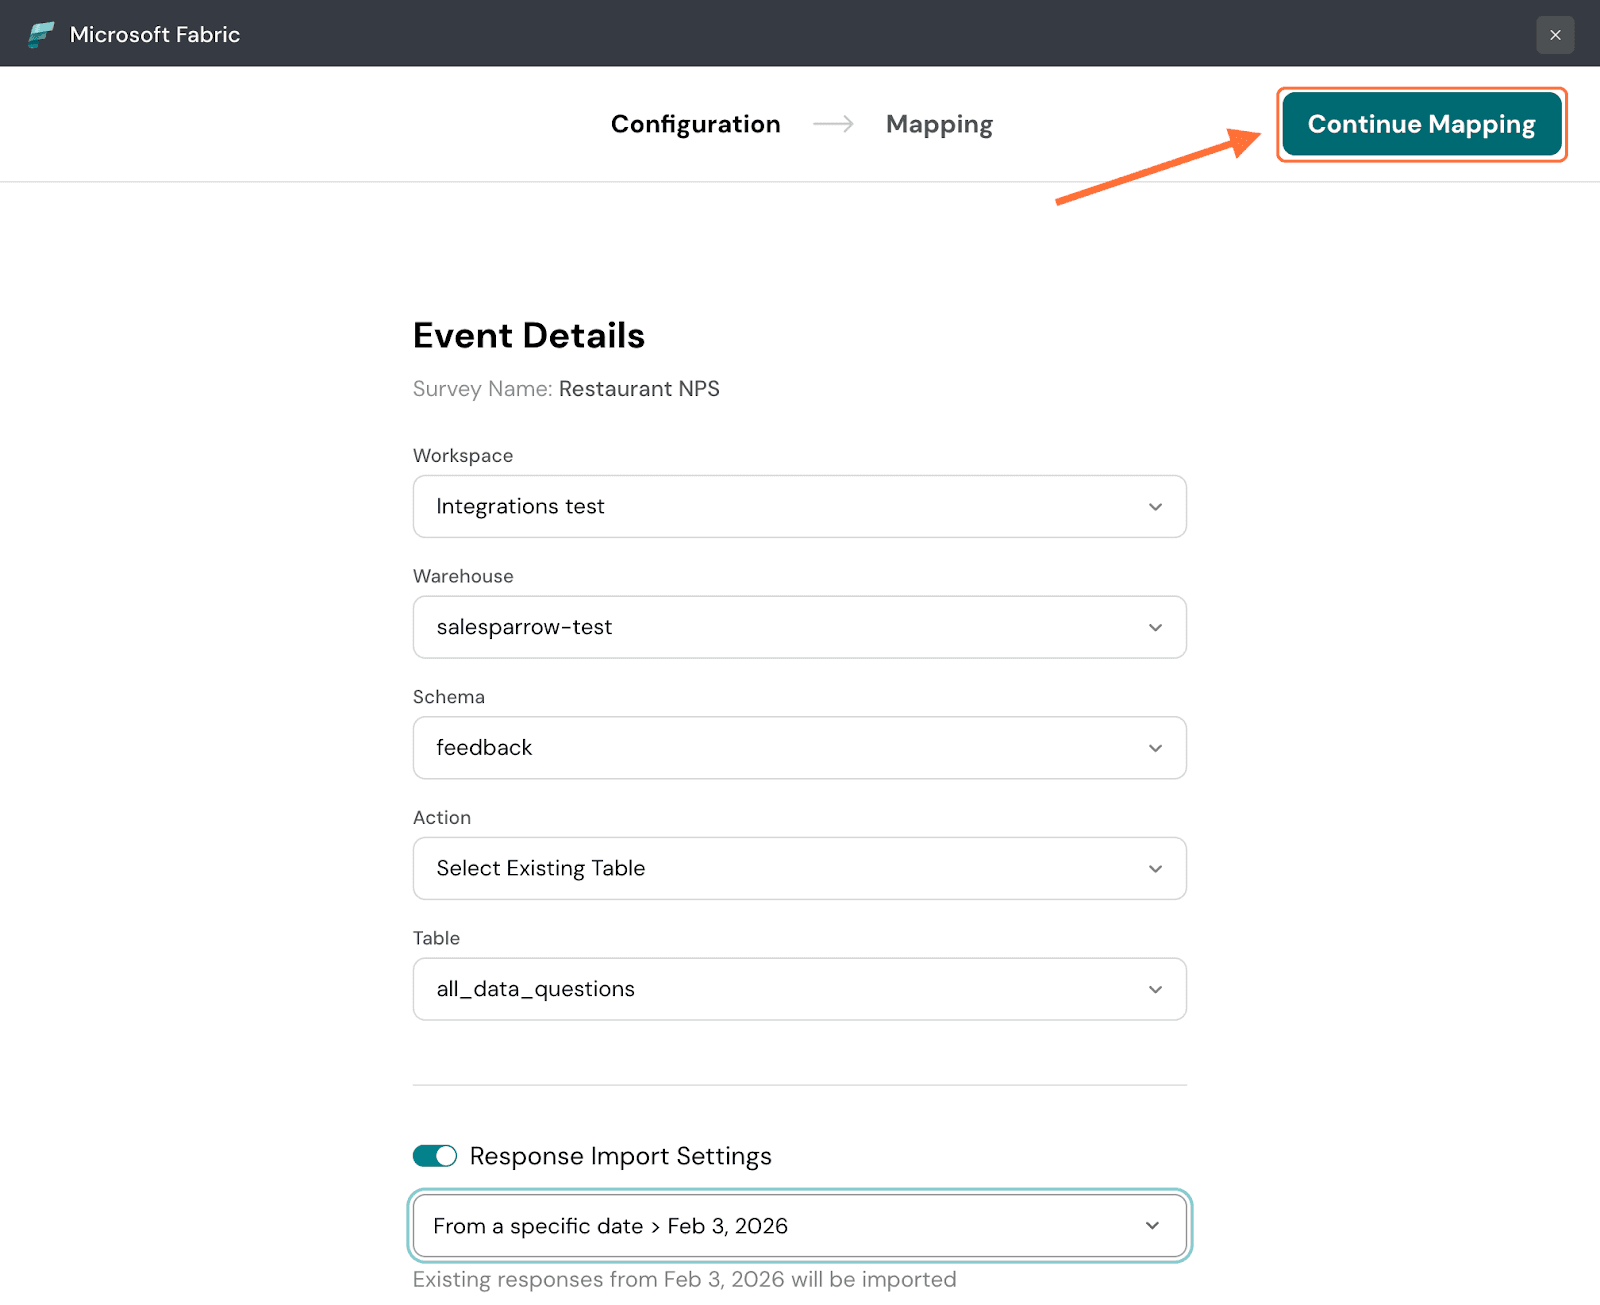This screenshot has width=1600, height=1305.
Task: Disable the Response Import Settings toggle
Action: pos(435,1156)
